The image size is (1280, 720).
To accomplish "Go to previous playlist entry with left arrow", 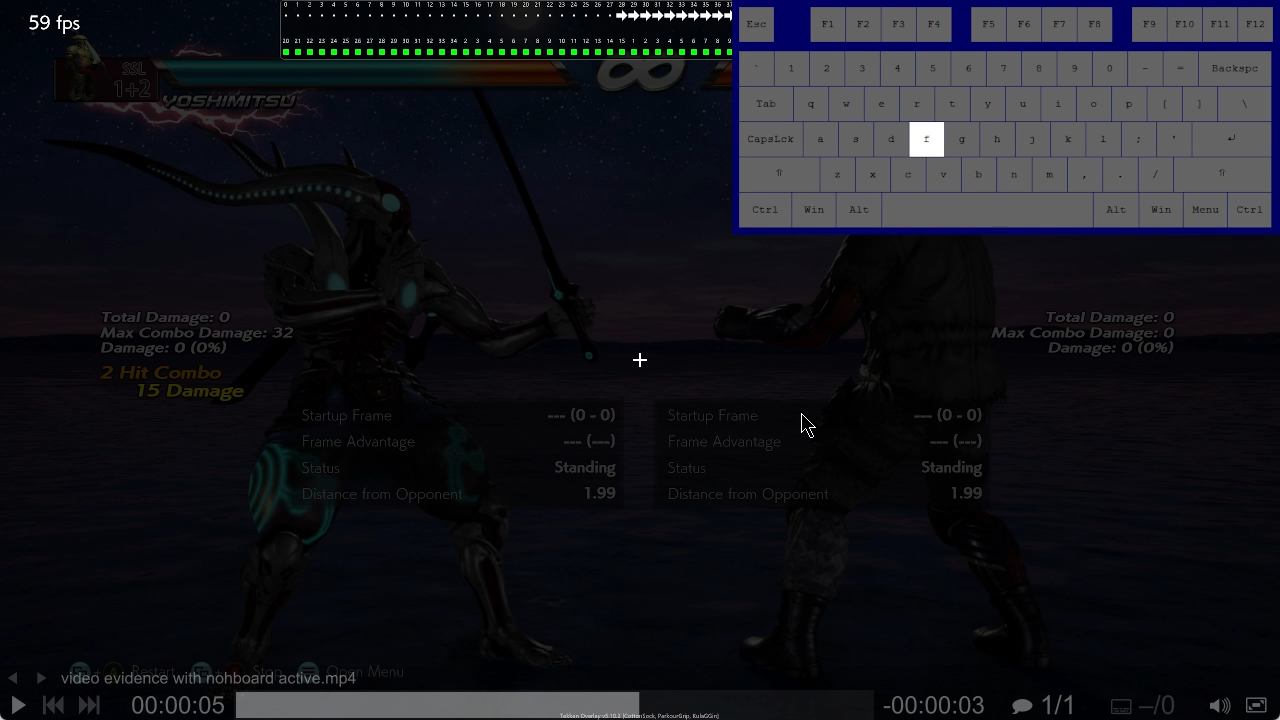I will [x=13, y=677].
